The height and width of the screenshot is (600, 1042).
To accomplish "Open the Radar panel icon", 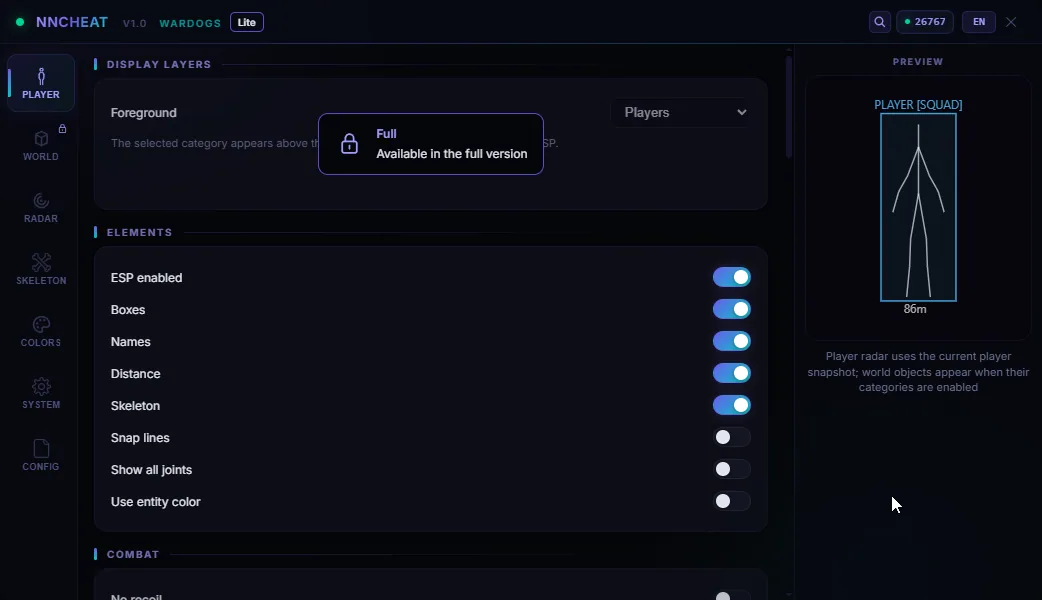I will [41, 200].
